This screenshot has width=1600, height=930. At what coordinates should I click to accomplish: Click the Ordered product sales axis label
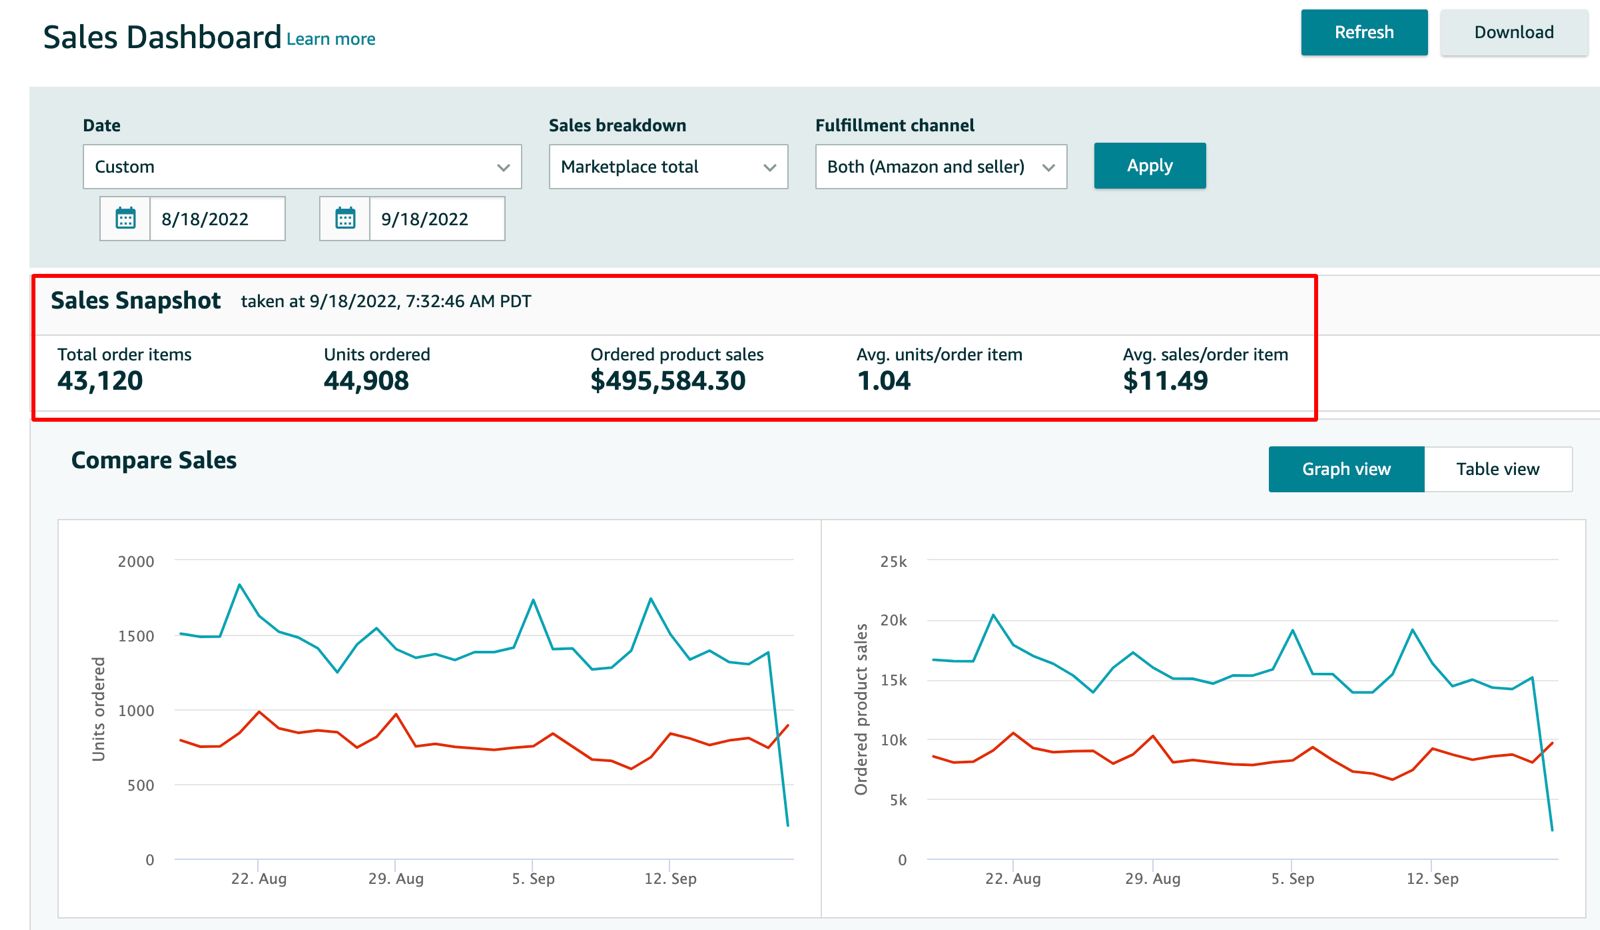(x=861, y=709)
